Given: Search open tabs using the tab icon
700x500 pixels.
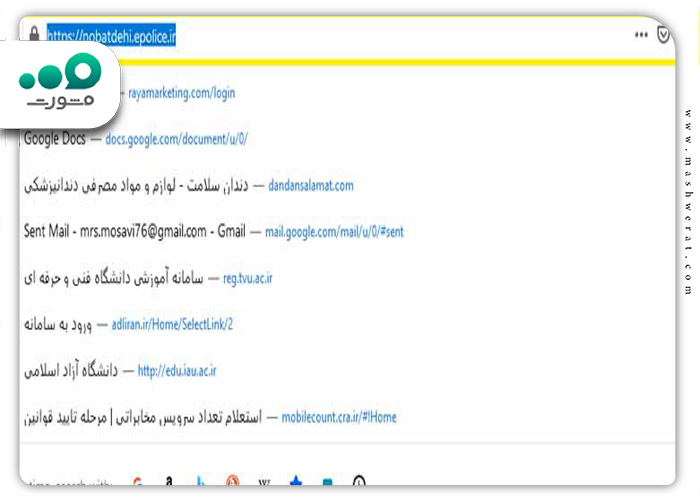Looking at the screenshot, I should 328,482.
